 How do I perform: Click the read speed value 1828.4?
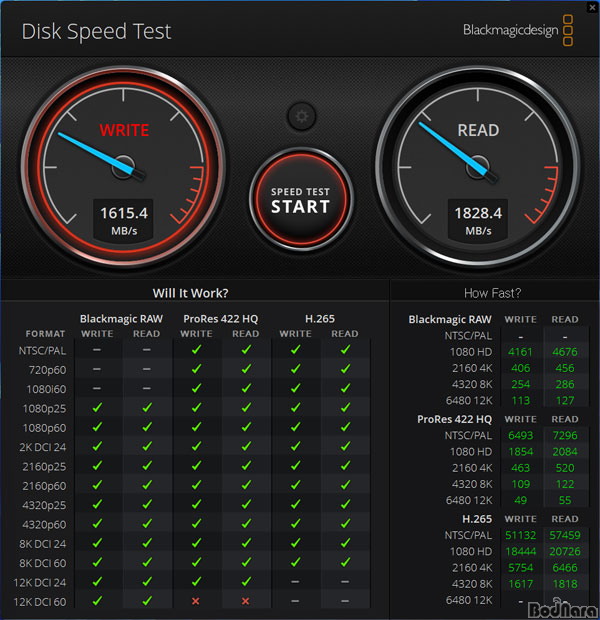pyautogui.click(x=478, y=213)
